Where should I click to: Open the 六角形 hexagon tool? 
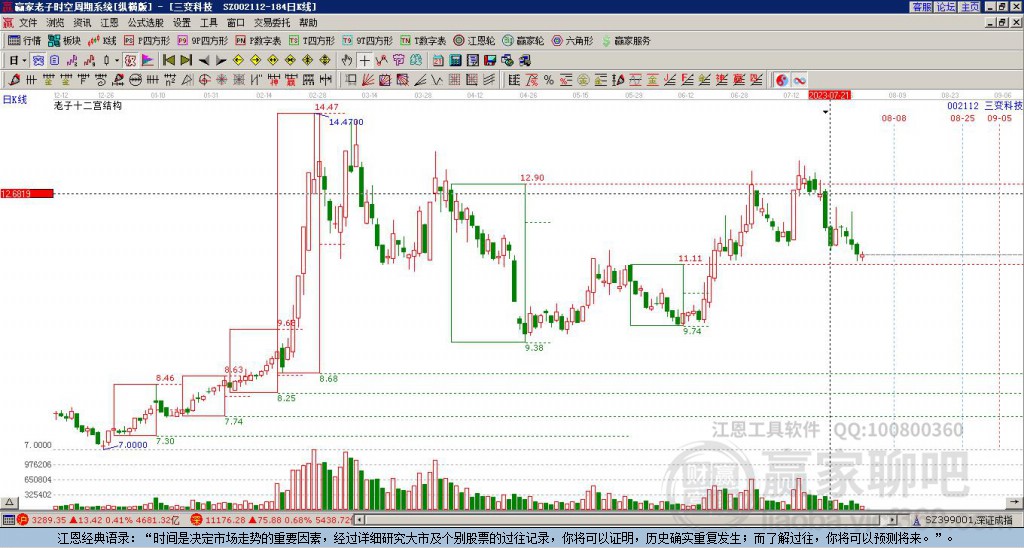[572, 40]
